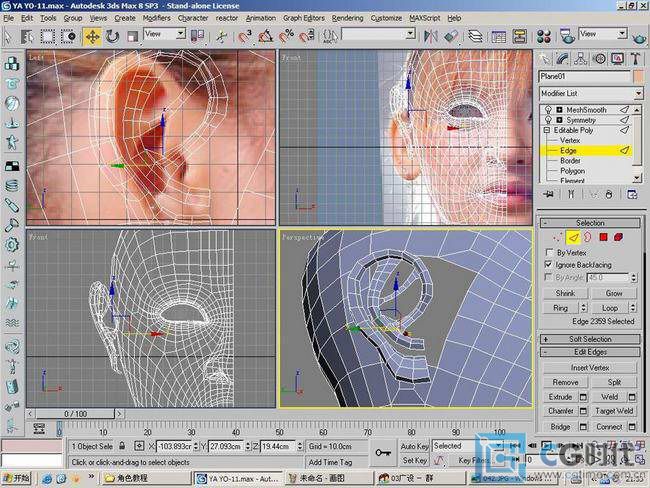Click the Insert Vertex button
The width and height of the screenshot is (650, 488).
[590, 367]
